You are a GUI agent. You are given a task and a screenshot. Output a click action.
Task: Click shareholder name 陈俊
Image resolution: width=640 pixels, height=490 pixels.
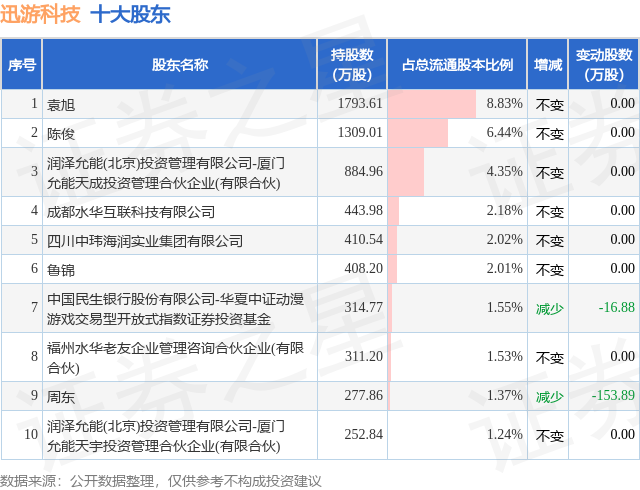[61, 134]
